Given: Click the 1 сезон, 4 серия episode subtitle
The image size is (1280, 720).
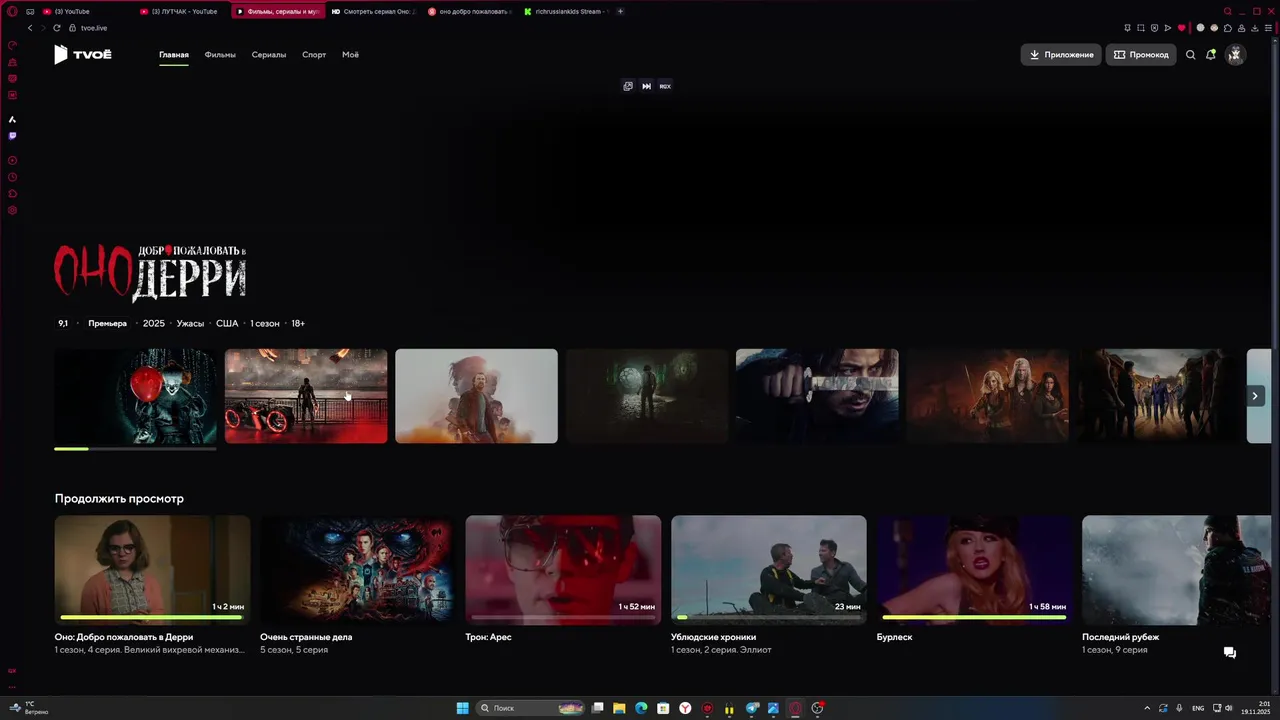Looking at the screenshot, I should coord(150,650).
